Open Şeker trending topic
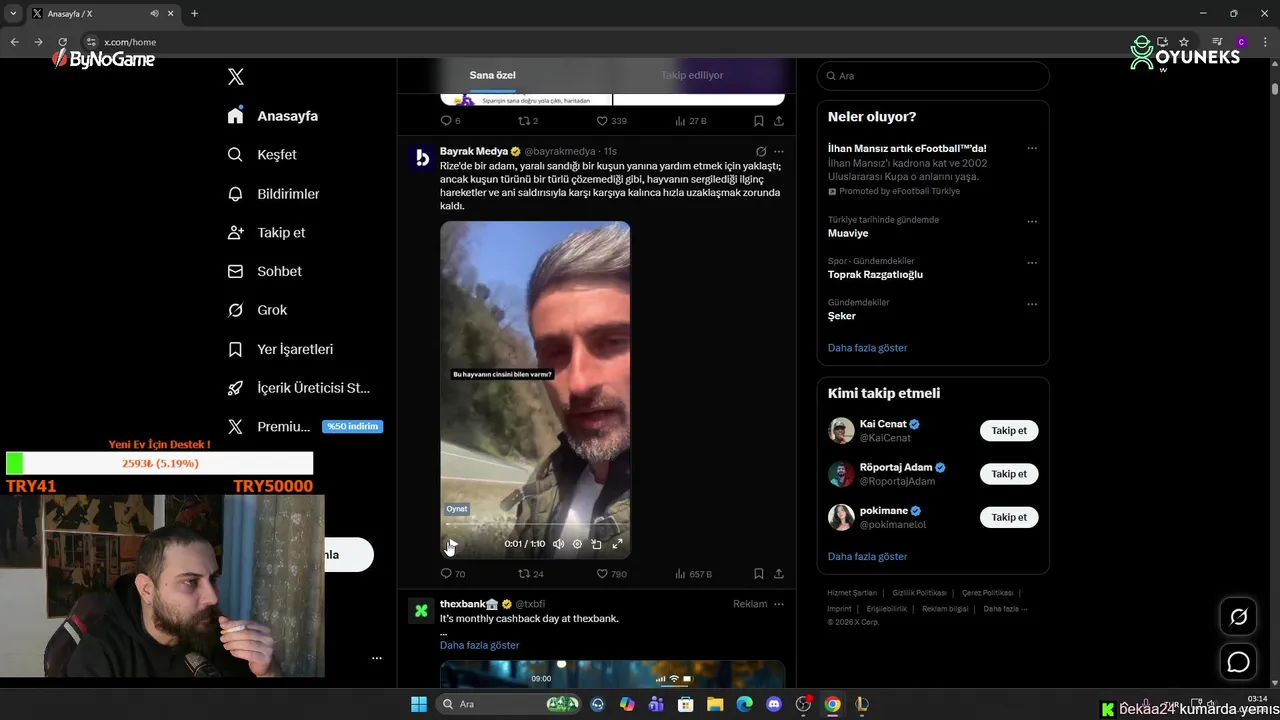 click(842, 316)
